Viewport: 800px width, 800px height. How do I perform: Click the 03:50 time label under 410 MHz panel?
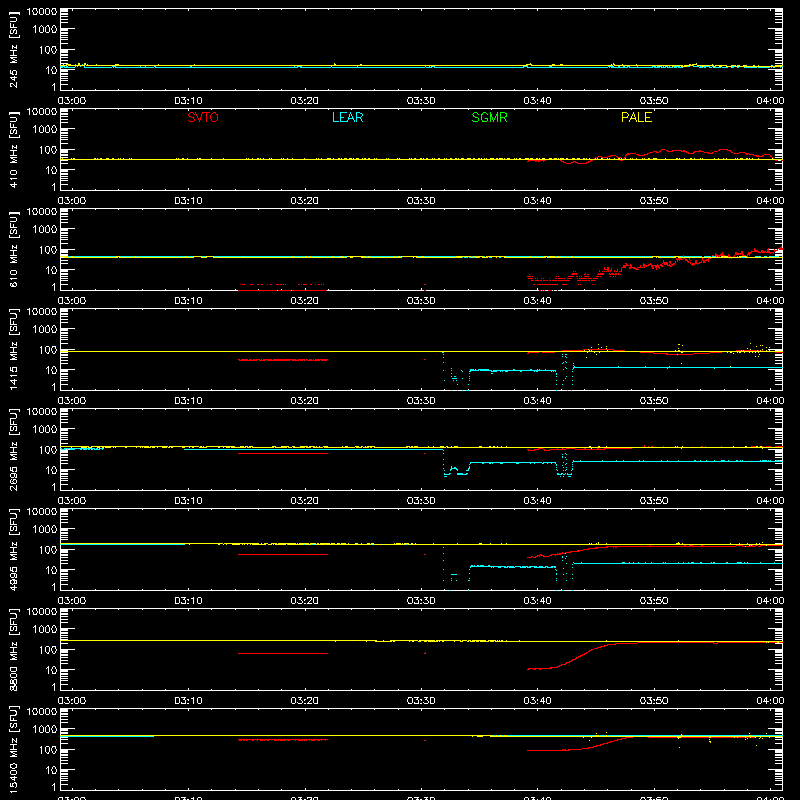(x=654, y=201)
